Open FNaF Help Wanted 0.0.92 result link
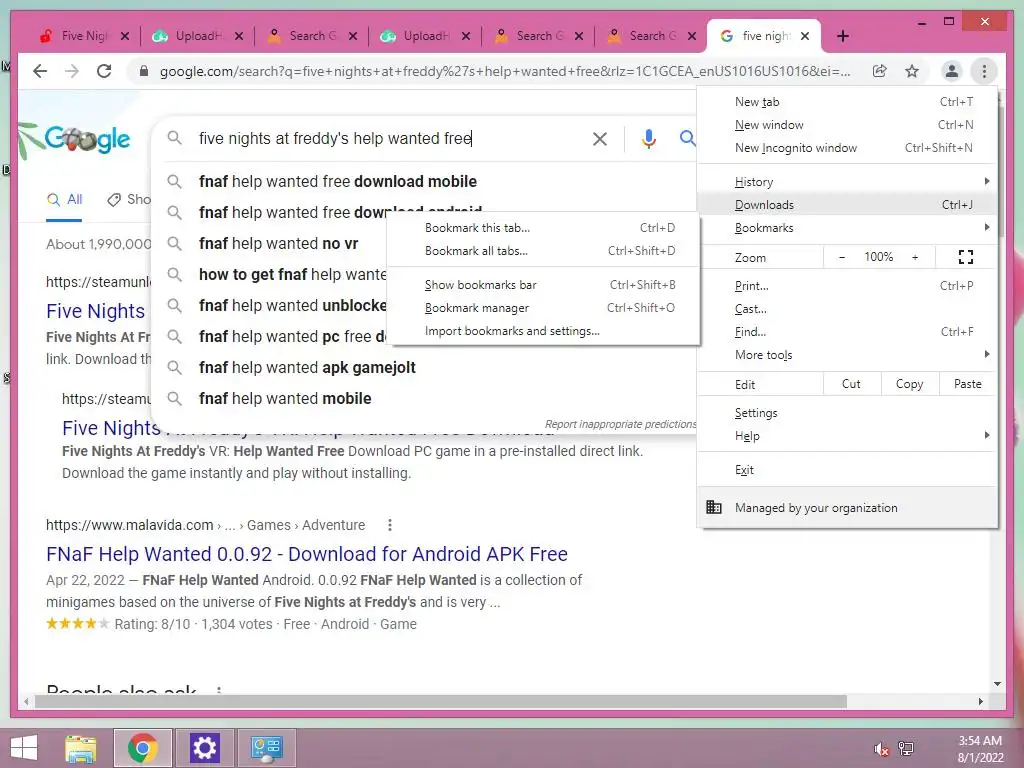The image size is (1024, 768). click(x=307, y=554)
